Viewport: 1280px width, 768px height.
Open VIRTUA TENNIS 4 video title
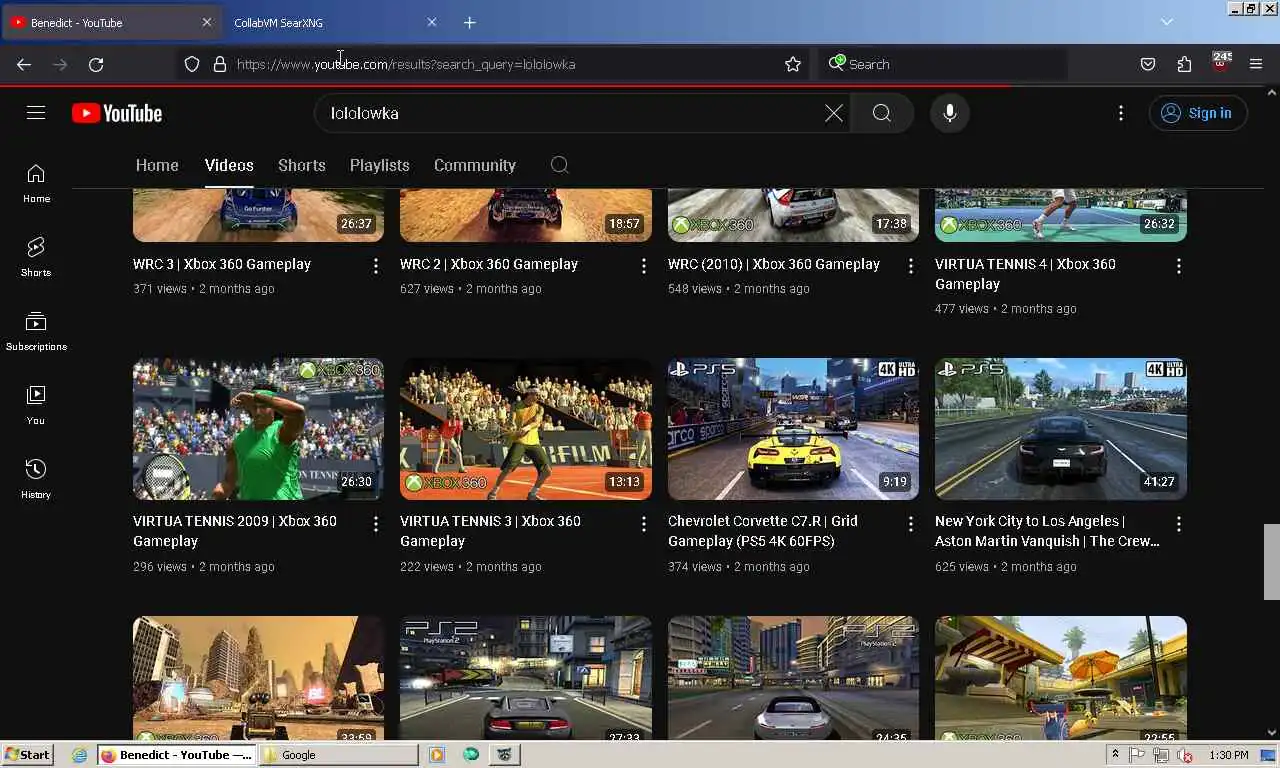point(1025,274)
